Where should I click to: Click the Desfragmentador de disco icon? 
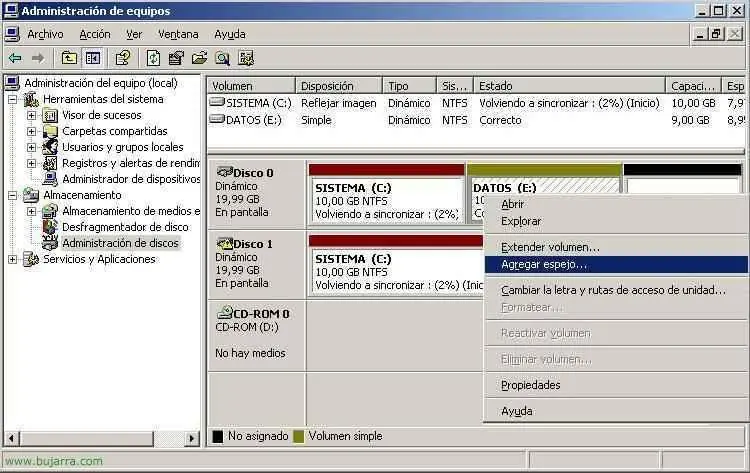point(50,227)
